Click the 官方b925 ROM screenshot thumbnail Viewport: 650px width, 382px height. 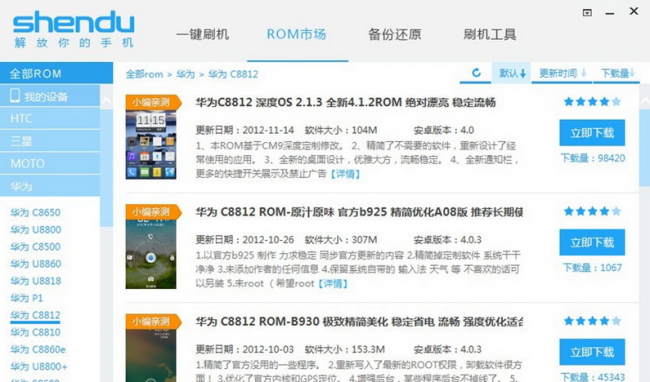(x=151, y=254)
